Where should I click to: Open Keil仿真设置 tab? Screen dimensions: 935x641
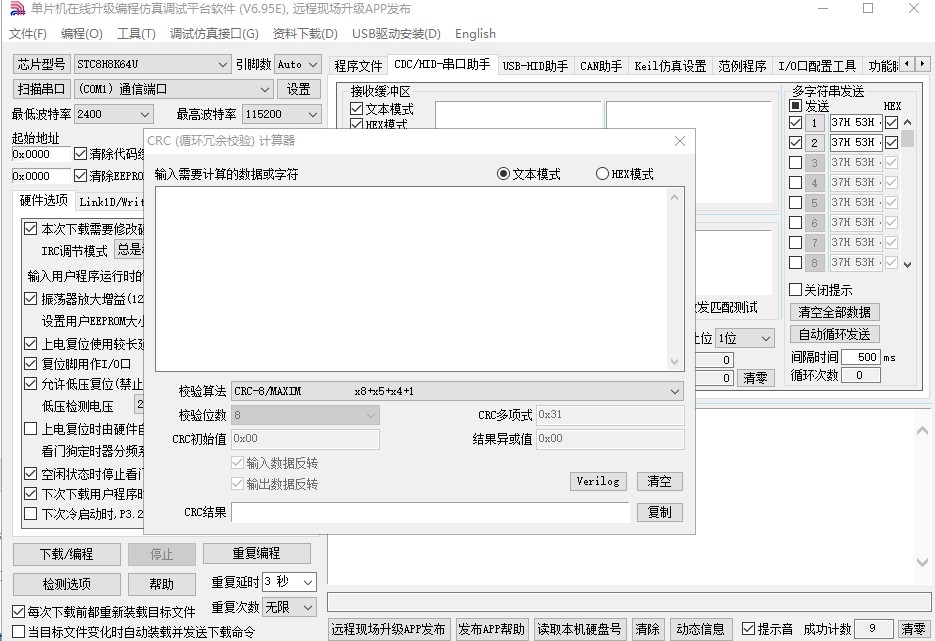pyautogui.click(x=670, y=66)
